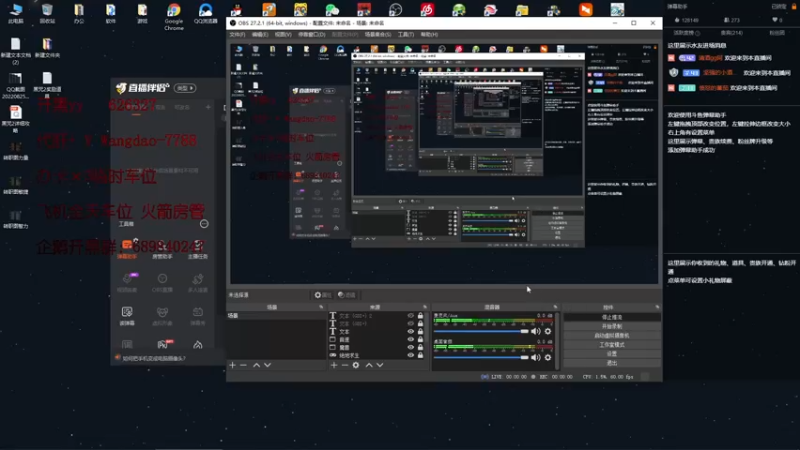Click 滤镜 filters button above Sources dock
Image resolution: width=800 pixels, height=450 pixels.
(x=347, y=295)
